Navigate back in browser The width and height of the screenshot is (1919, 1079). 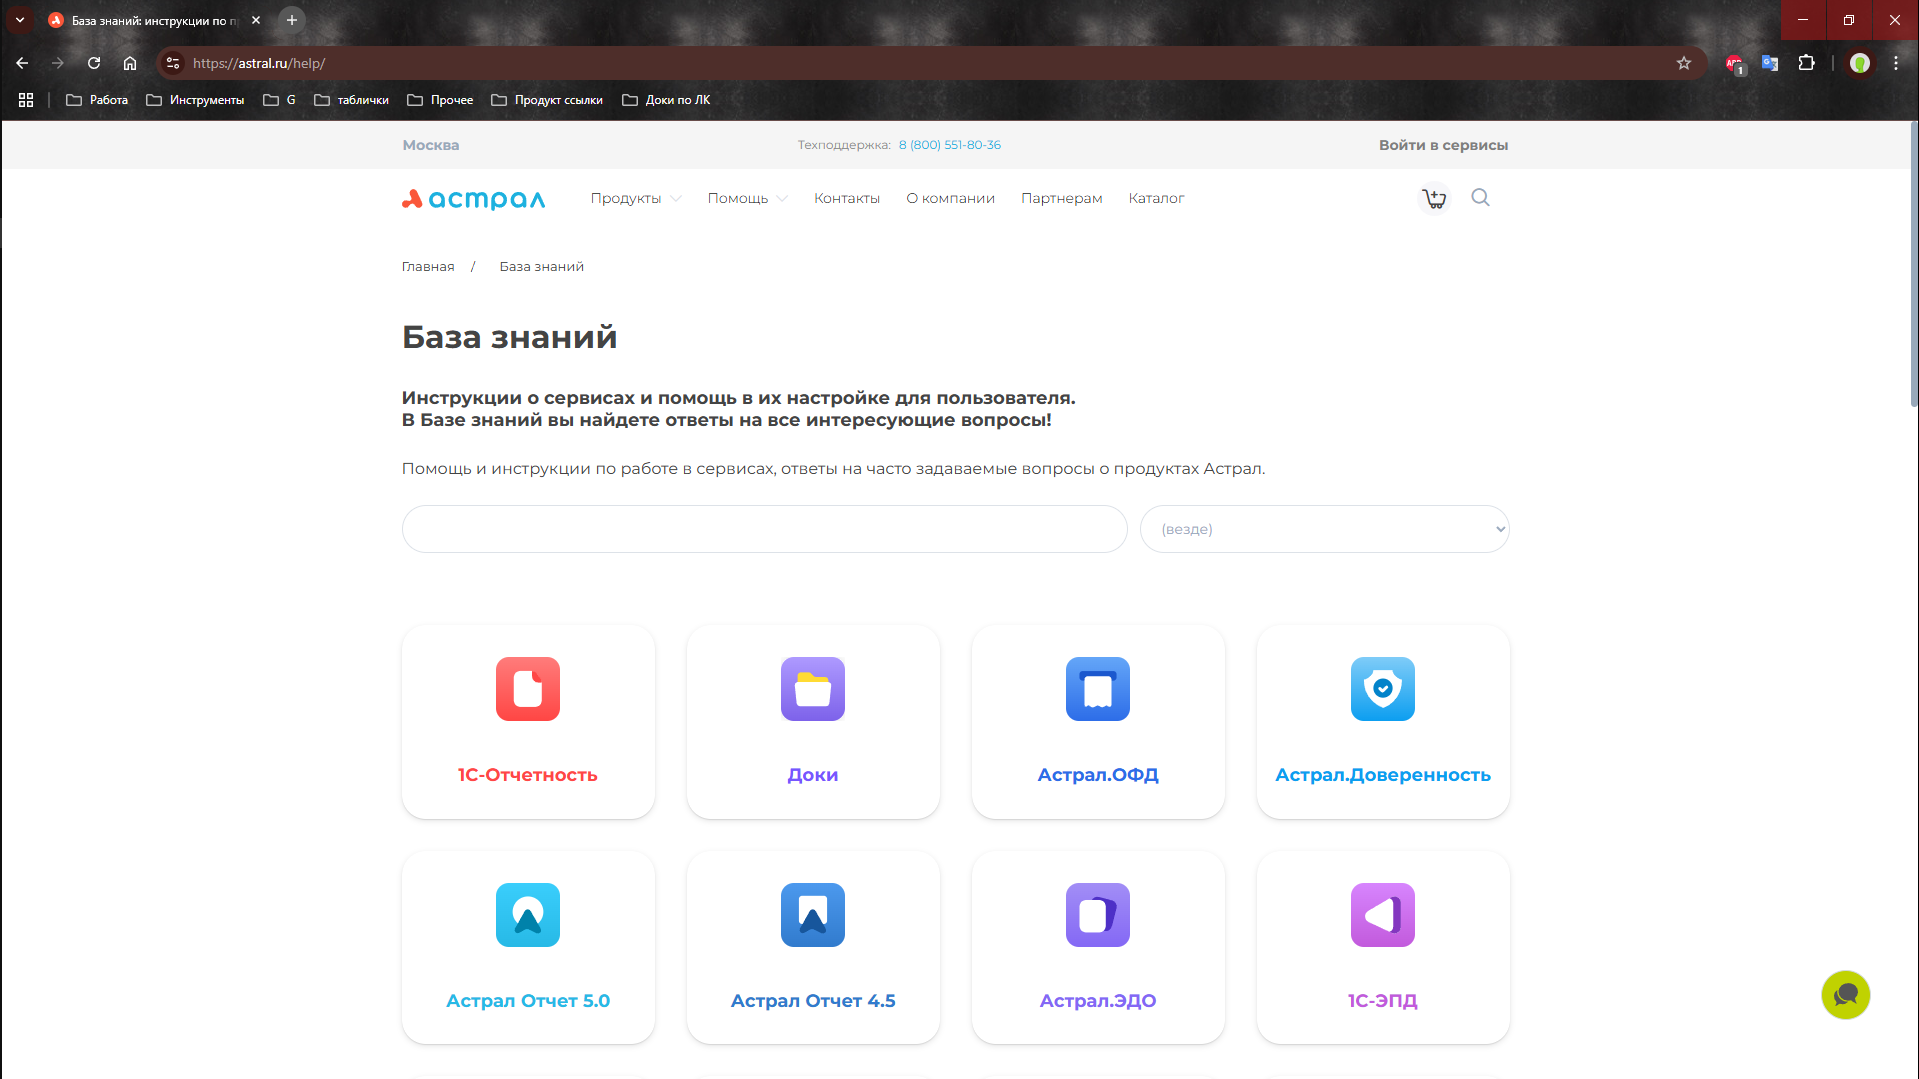point(22,63)
